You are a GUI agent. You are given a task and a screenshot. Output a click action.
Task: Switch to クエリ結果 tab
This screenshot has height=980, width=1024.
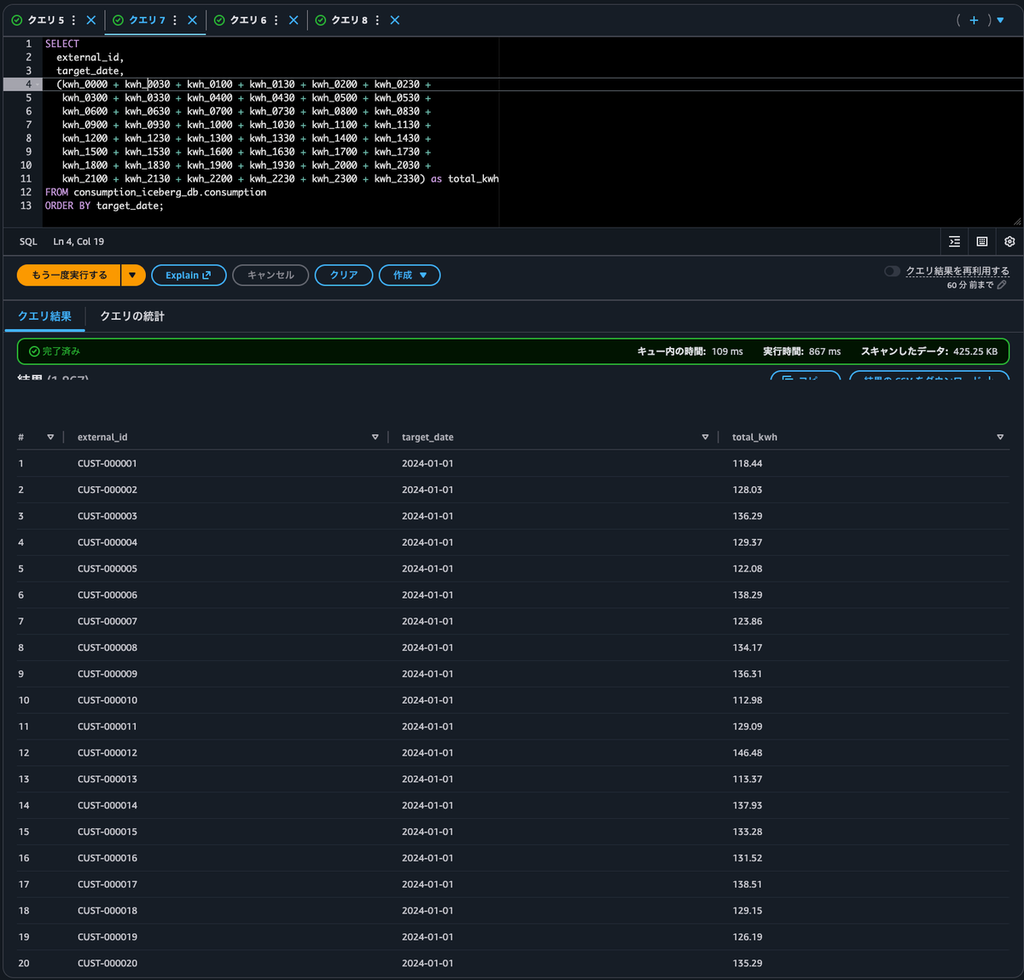[44, 317]
